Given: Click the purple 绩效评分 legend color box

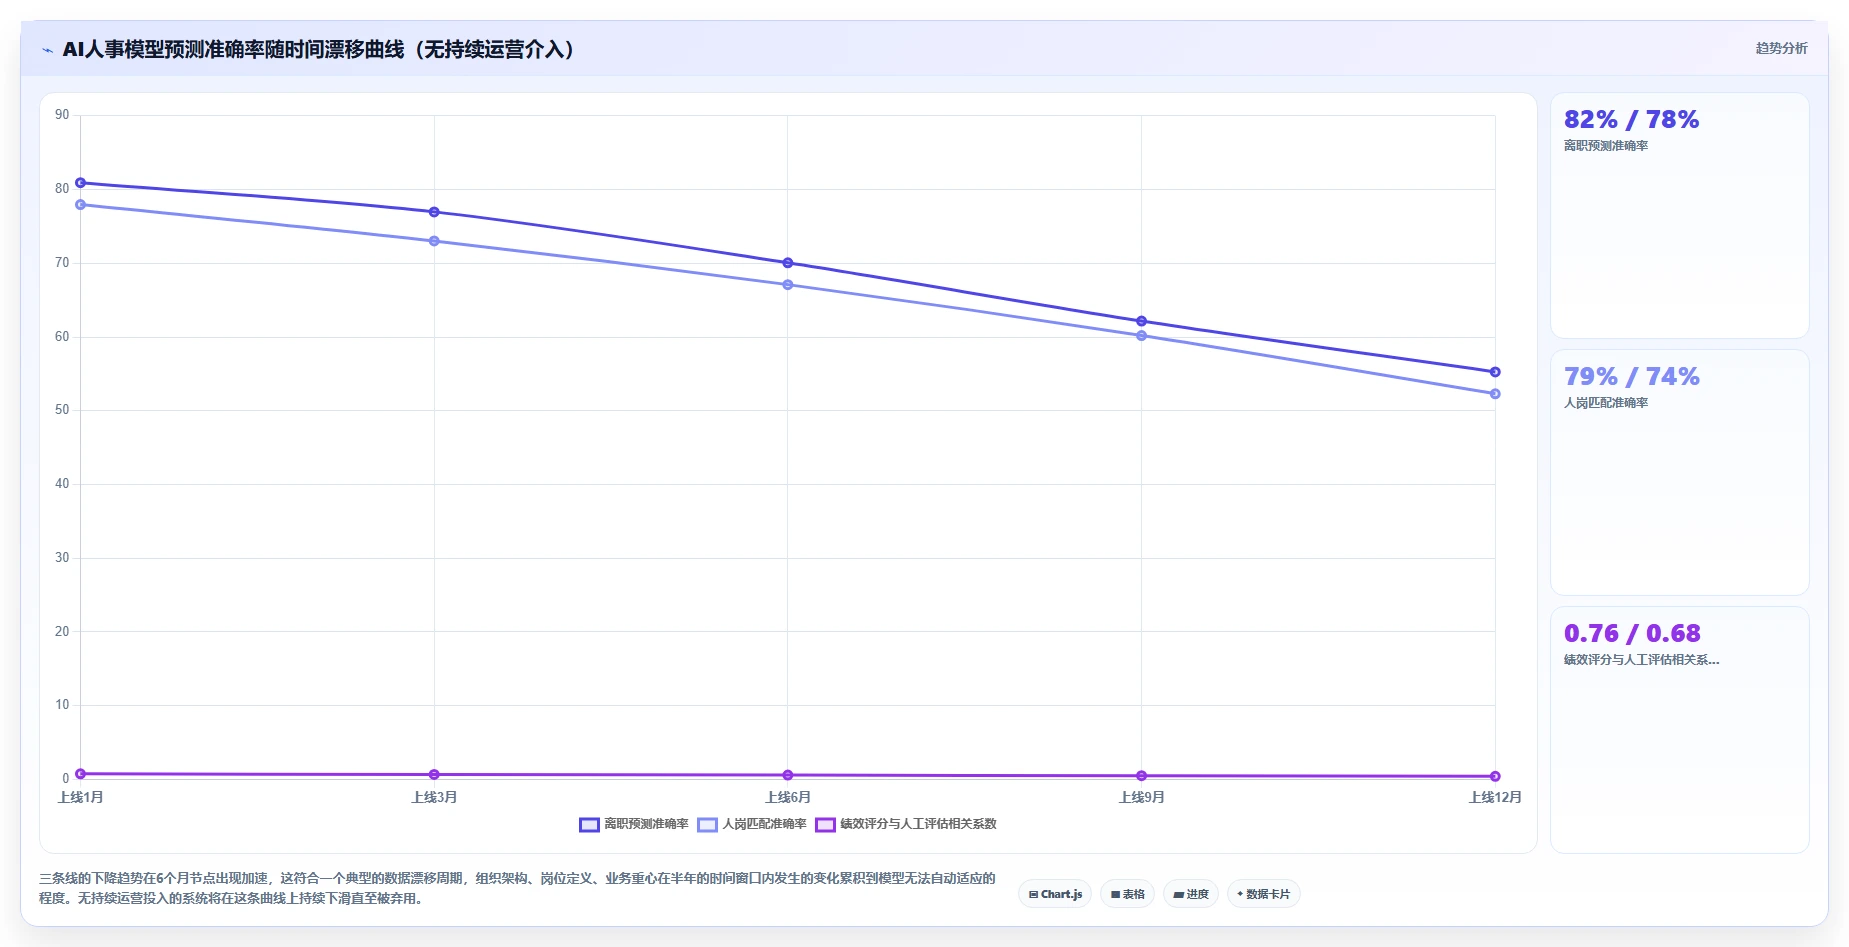Looking at the screenshot, I should click(x=825, y=825).
